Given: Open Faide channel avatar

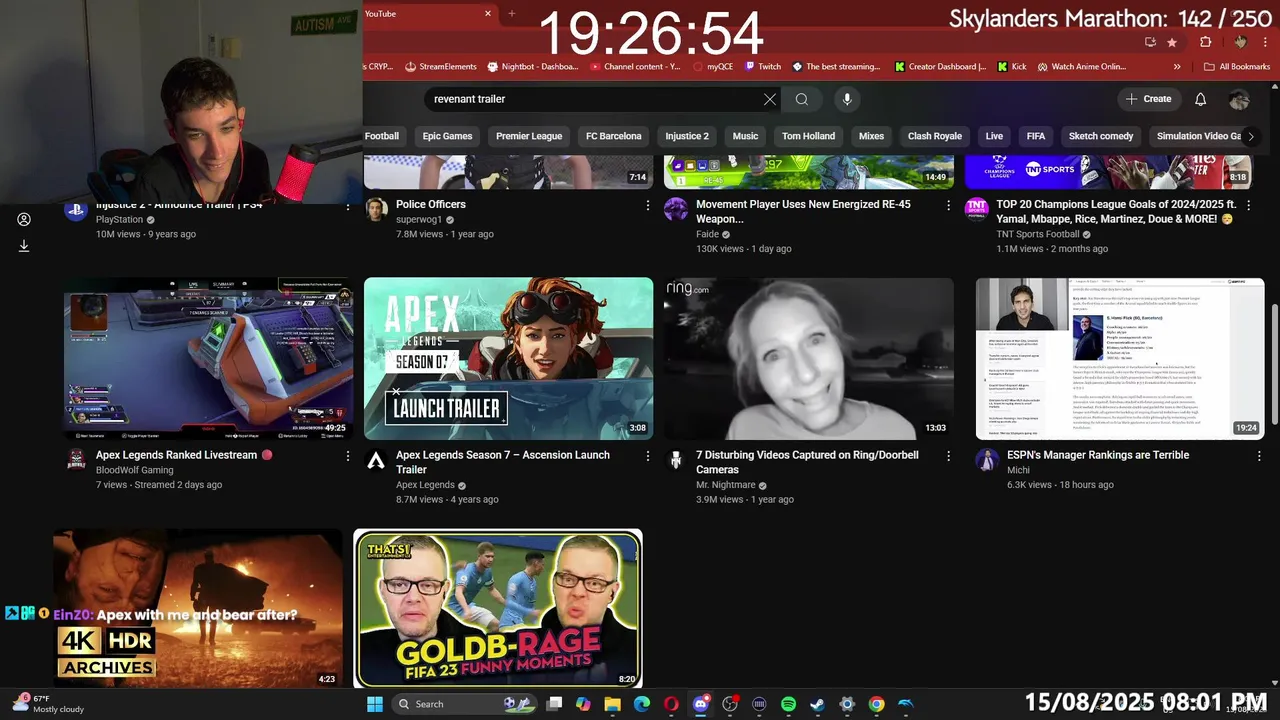Looking at the screenshot, I should (x=676, y=209).
